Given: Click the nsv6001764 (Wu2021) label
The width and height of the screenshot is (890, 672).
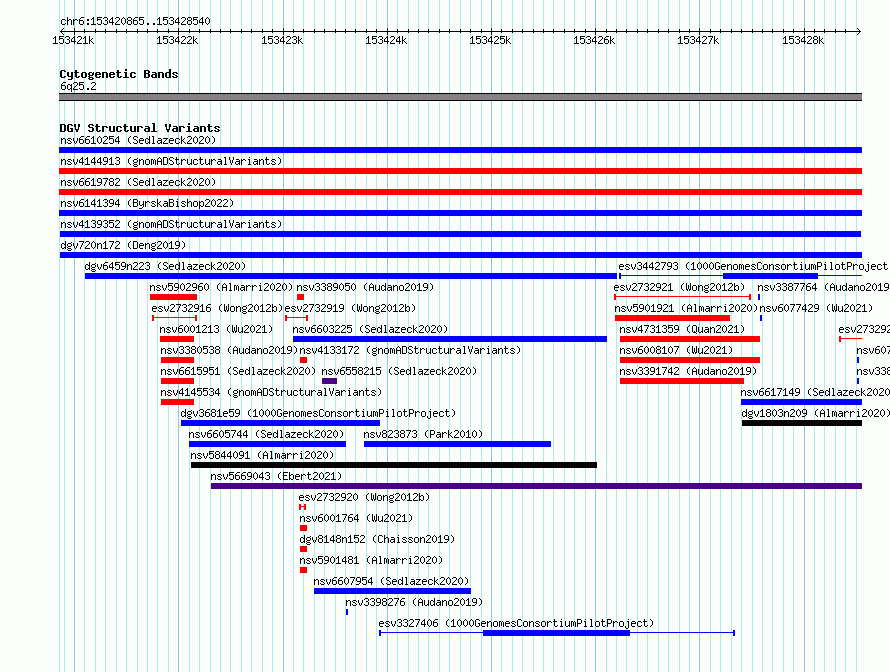Looking at the screenshot, I should (x=356, y=518).
